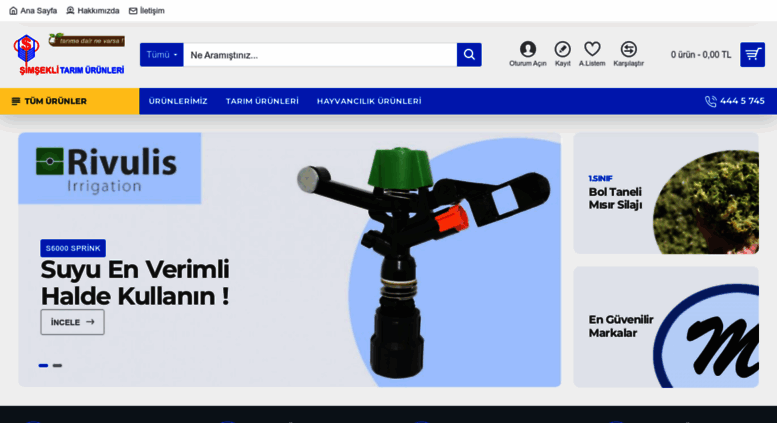Viewport: 777px width, 423px height.
Task: Select the second slider dot indicator
Action: pos(57,366)
